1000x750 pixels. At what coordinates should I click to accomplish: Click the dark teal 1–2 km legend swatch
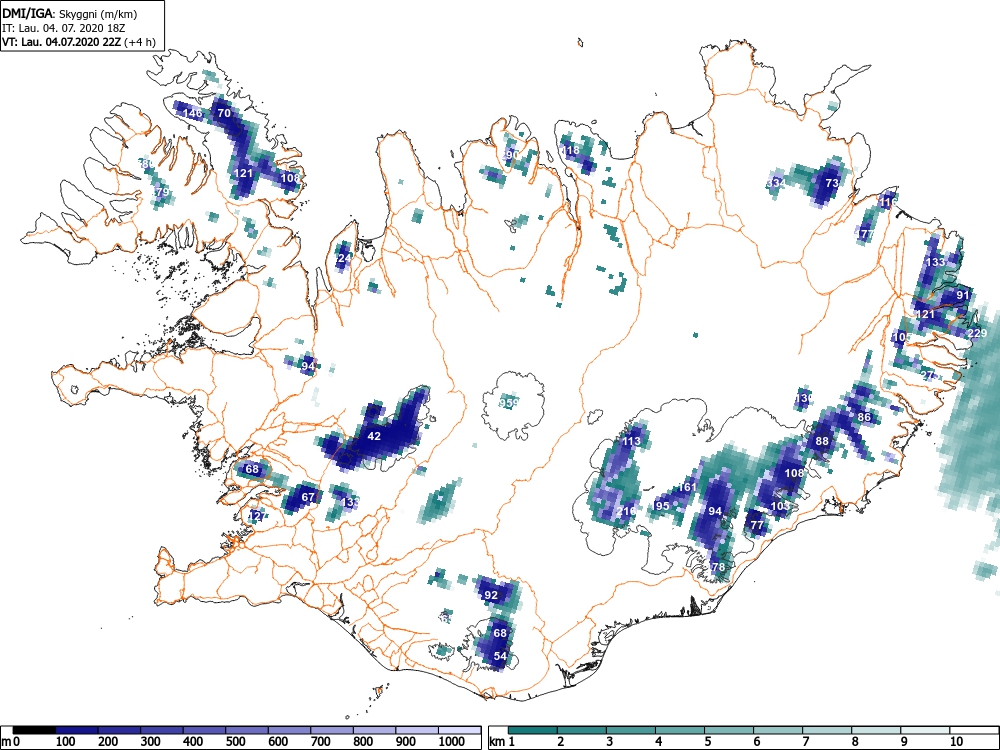[x=533, y=730]
